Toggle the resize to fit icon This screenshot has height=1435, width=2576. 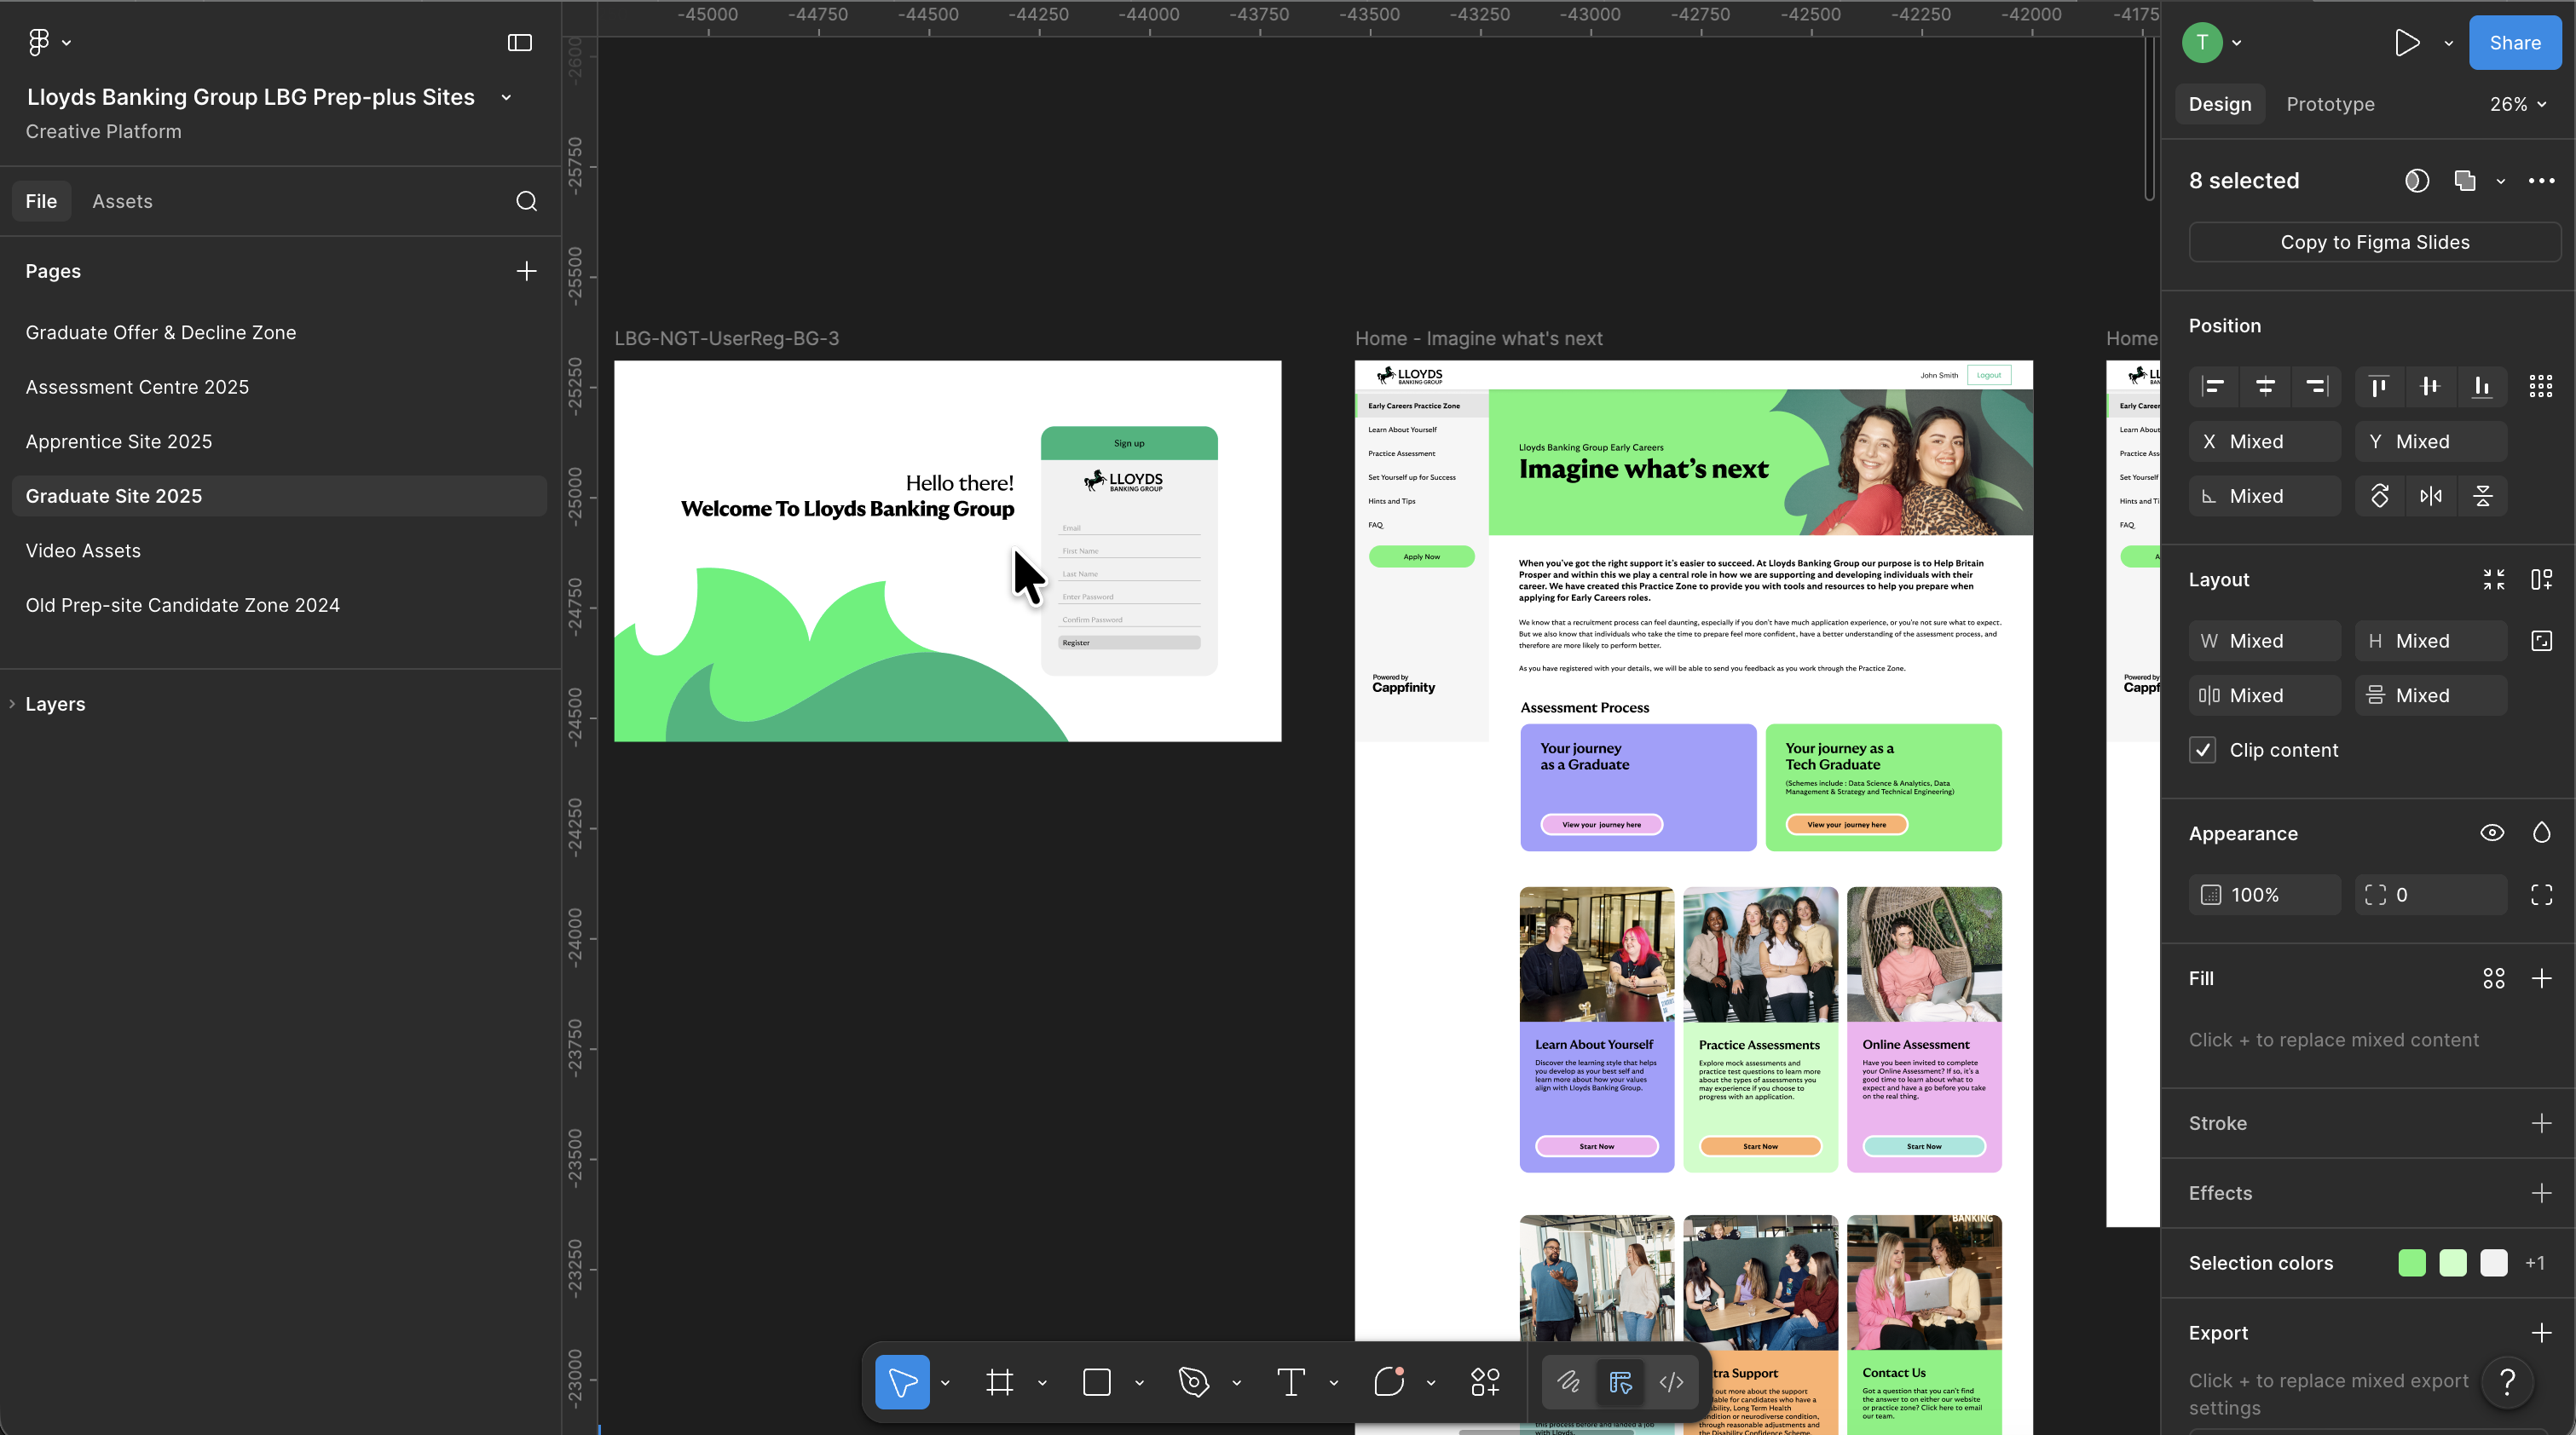(x=2493, y=580)
